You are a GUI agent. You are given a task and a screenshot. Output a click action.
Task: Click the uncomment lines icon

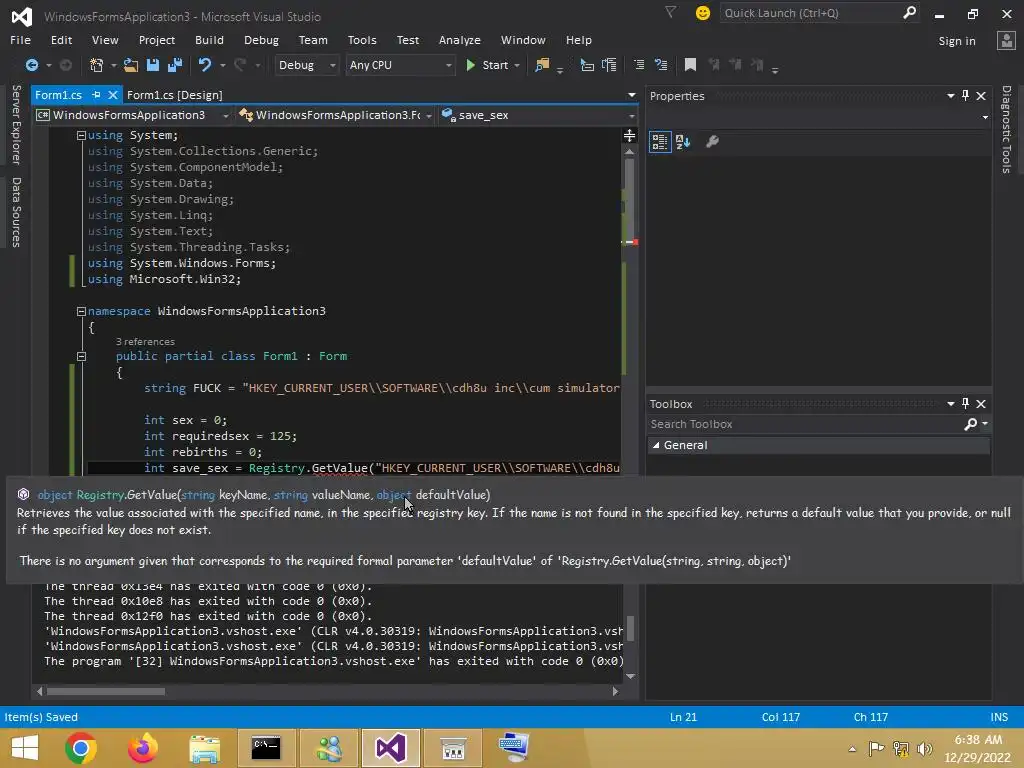point(661,65)
